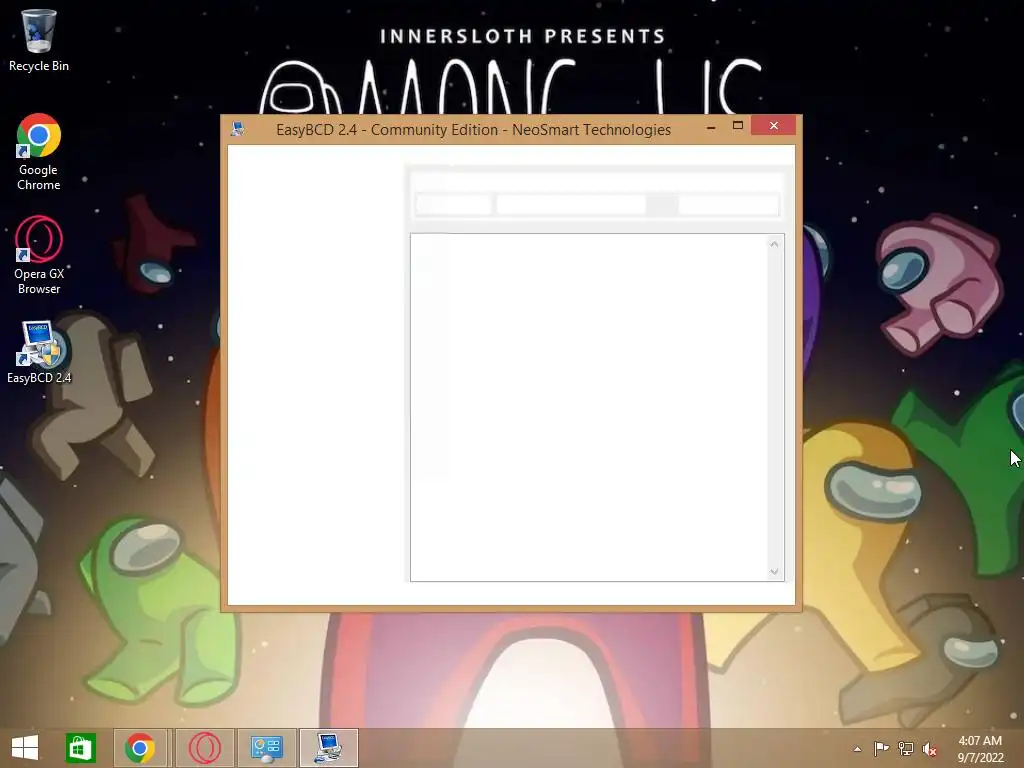Open the Action Center flag icon

pyautogui.click(x=881, y=748)
